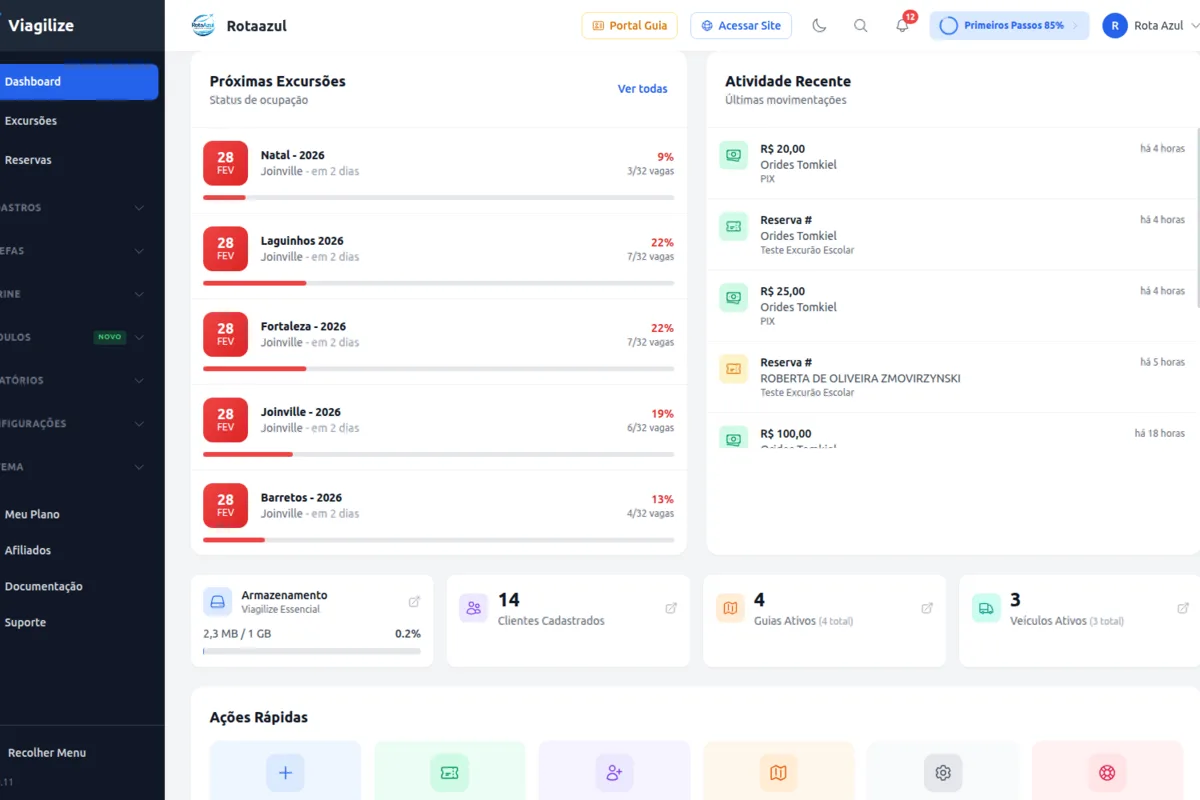Click Natal - 2026 occupancy progress bar
Viewport: 1200px width, 800px height.
point(438,197)
